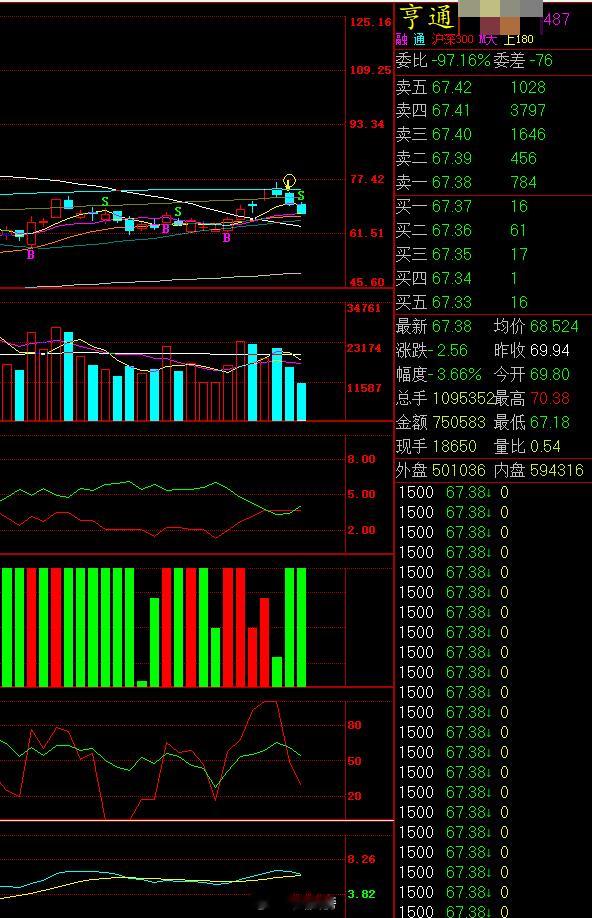This screenshot has width=592, height=918.
Task: Click the purple 487 number at top right
Action: point(556,19)
